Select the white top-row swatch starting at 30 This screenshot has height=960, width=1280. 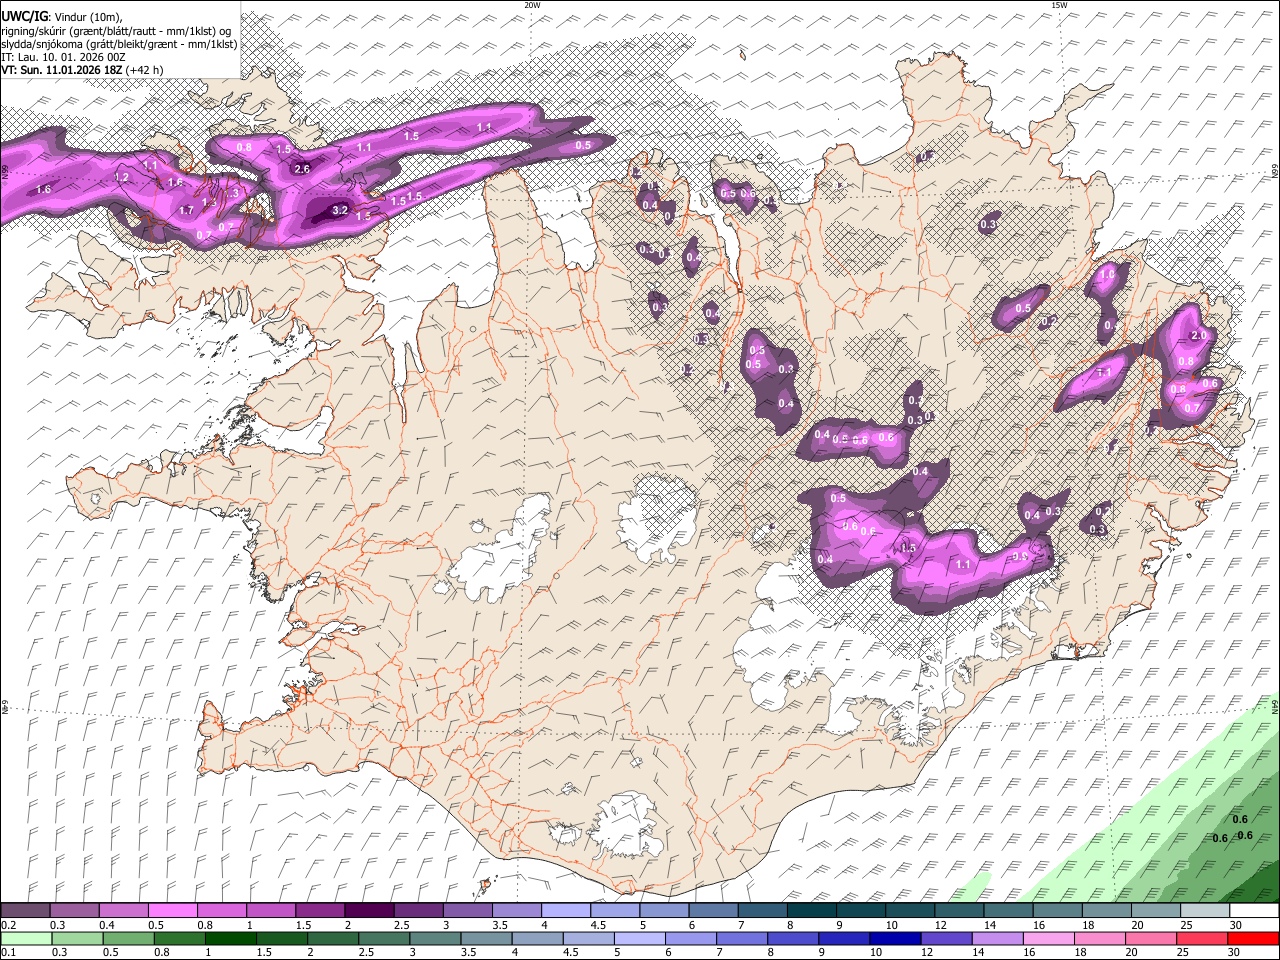[1253, 911]
